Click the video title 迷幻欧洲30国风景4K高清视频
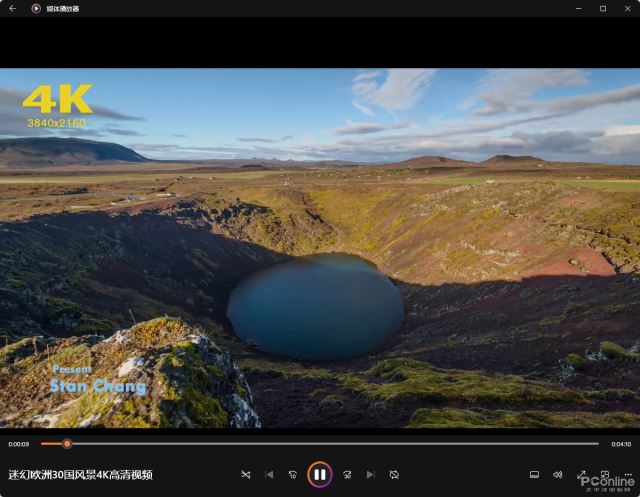Viewport: 640px width, 497px height. coord(80,475)
